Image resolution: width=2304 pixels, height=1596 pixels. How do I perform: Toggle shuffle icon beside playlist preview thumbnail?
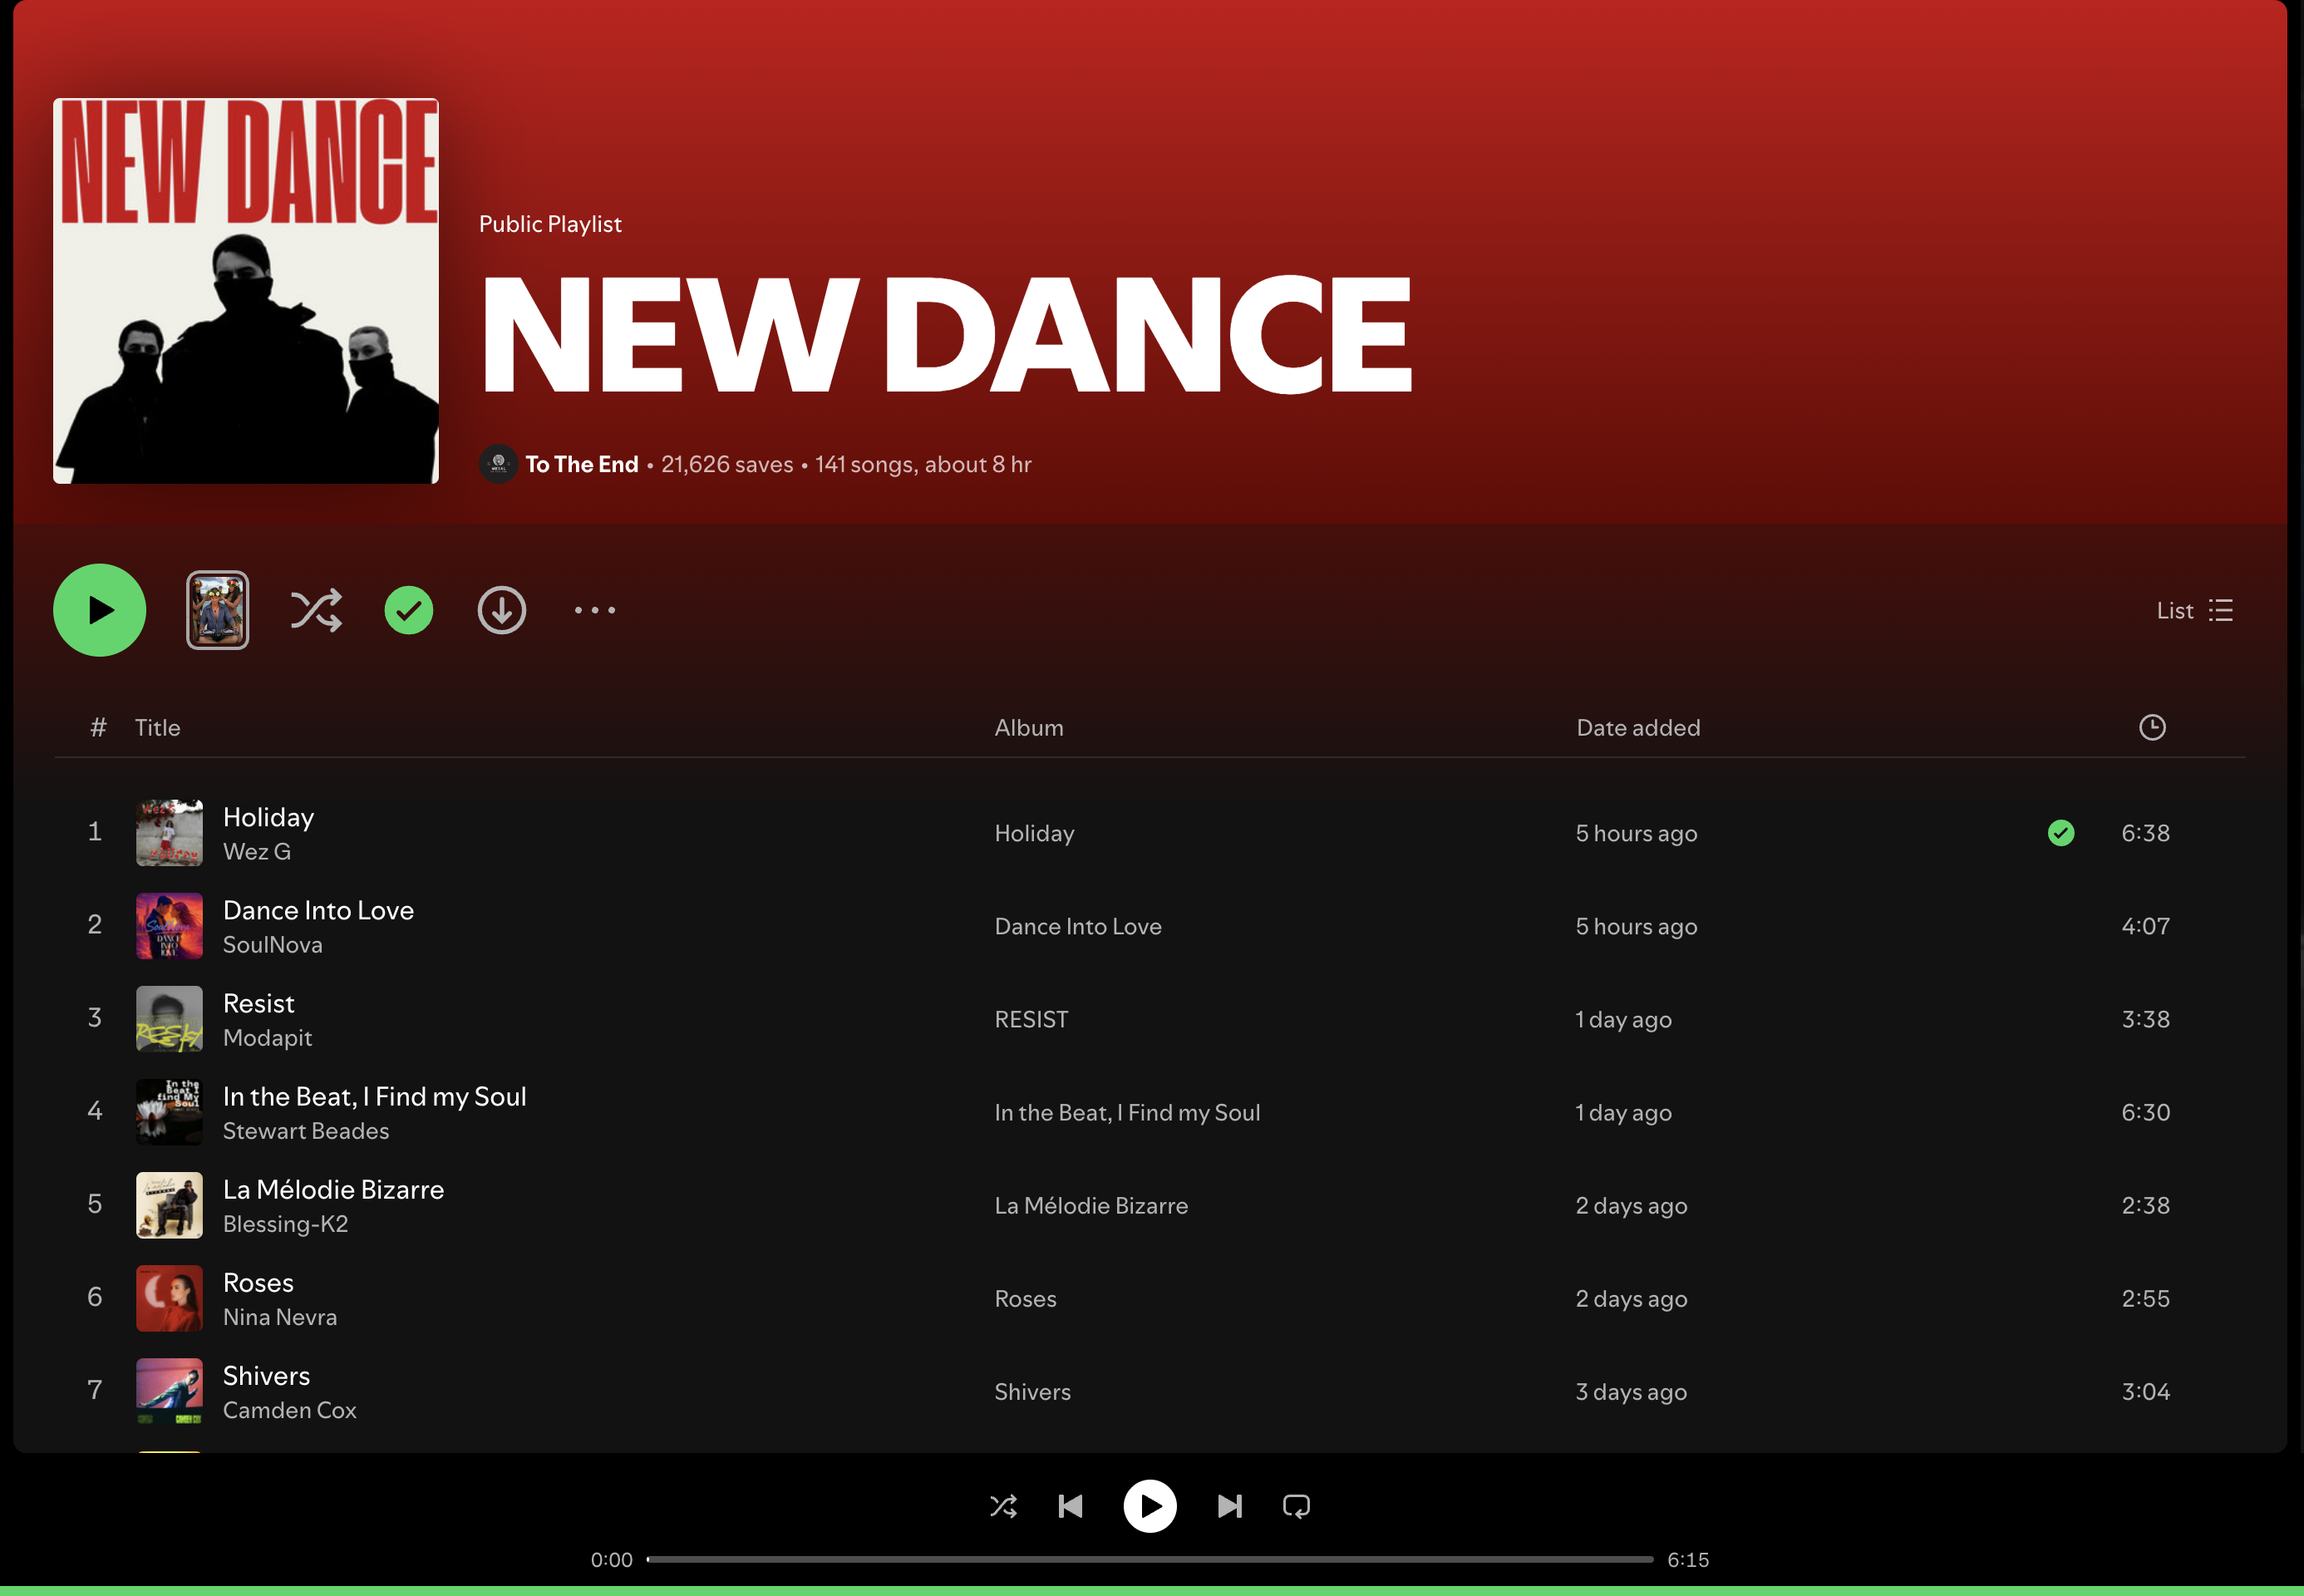pos(316,610)
